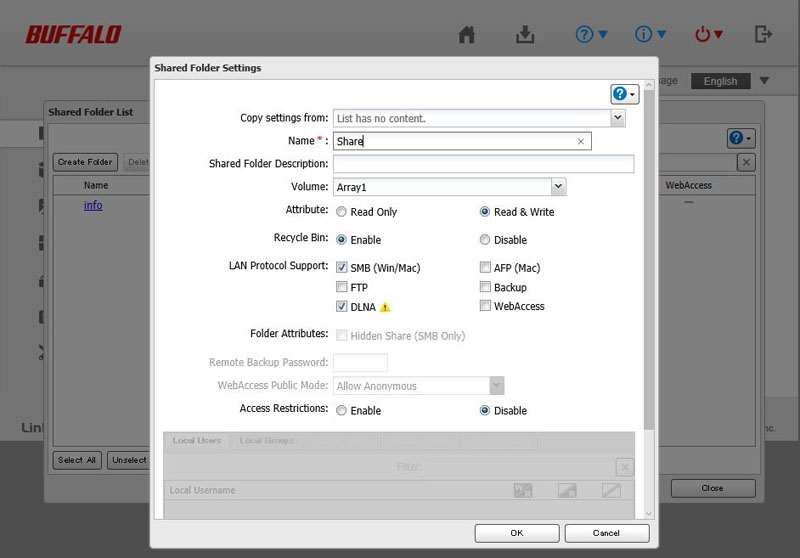Open the 'Copy settings from' dropdown arrow
800x558 pixels.
point(617,118)
